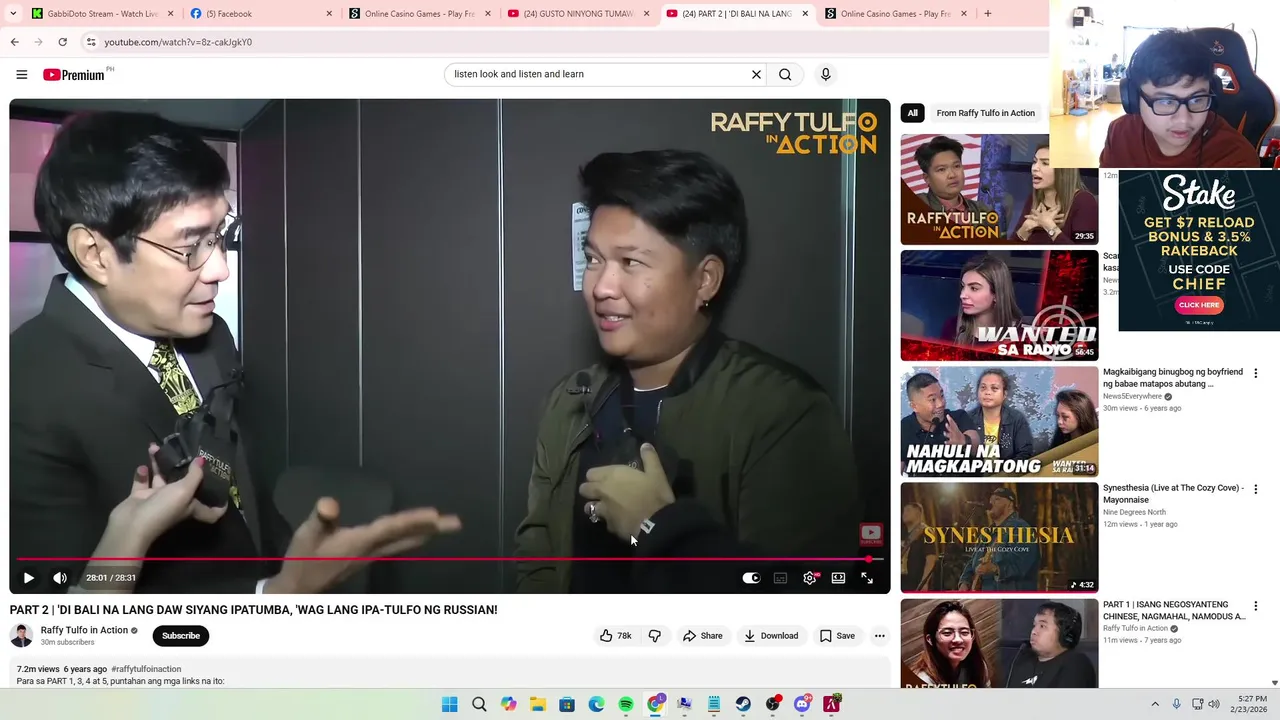Go back to the previous page
This screenshot has width=1280, height=720.
(x=14, y=42)
